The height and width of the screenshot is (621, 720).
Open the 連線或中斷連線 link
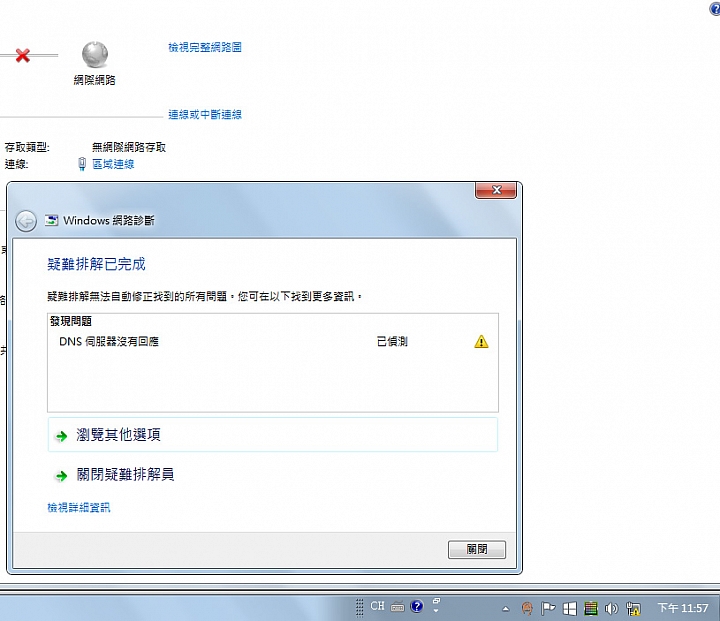(205, 114)
